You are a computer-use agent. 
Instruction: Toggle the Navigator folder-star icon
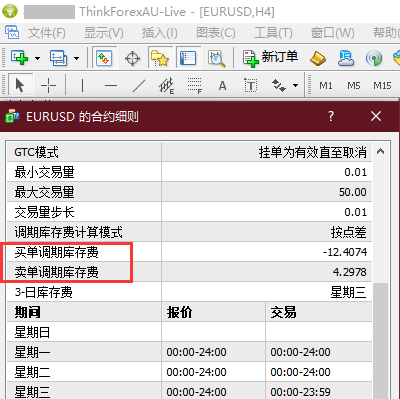(x=160, y=58)
